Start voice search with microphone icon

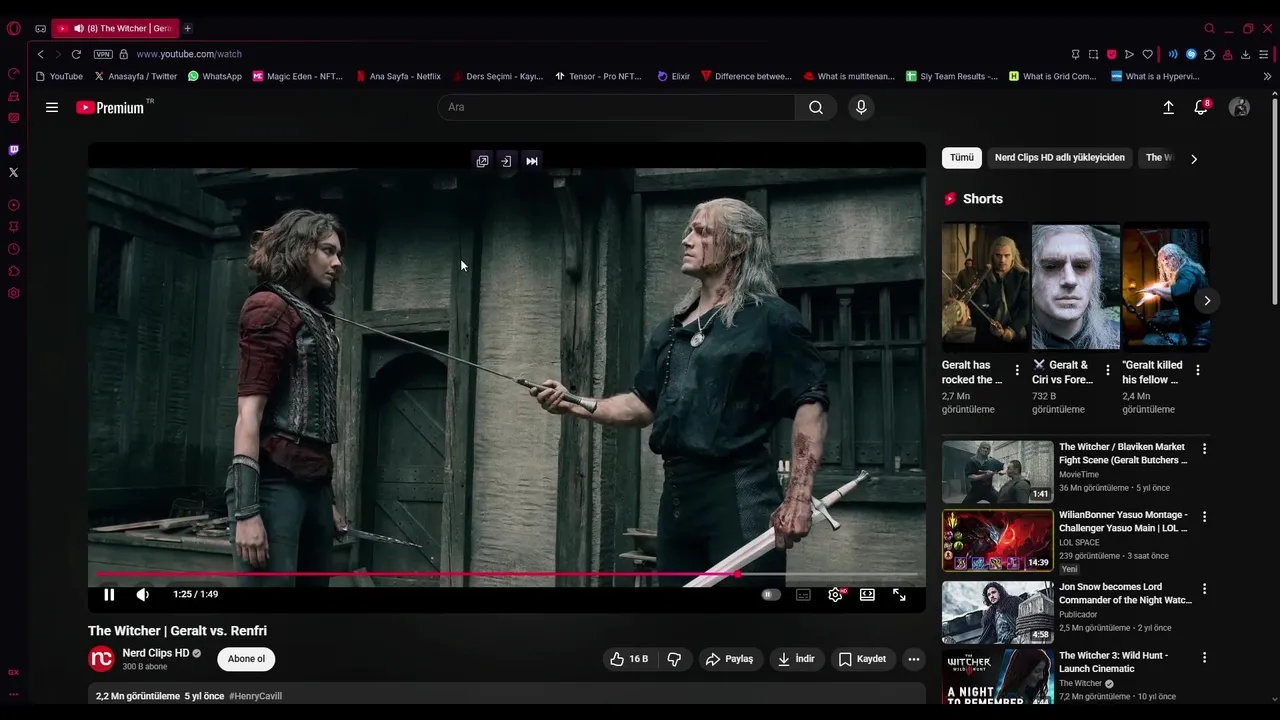click(x=861, y=107)
